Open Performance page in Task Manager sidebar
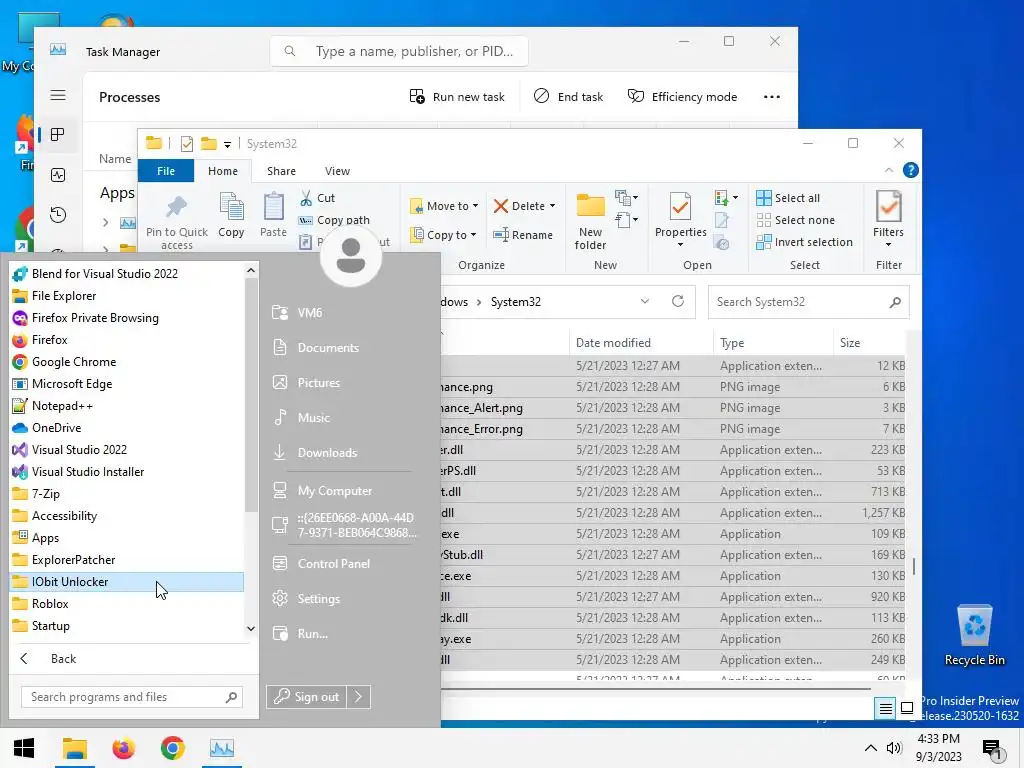The height and width of the screenshot is (768, 1024). (x=58, y=175)
